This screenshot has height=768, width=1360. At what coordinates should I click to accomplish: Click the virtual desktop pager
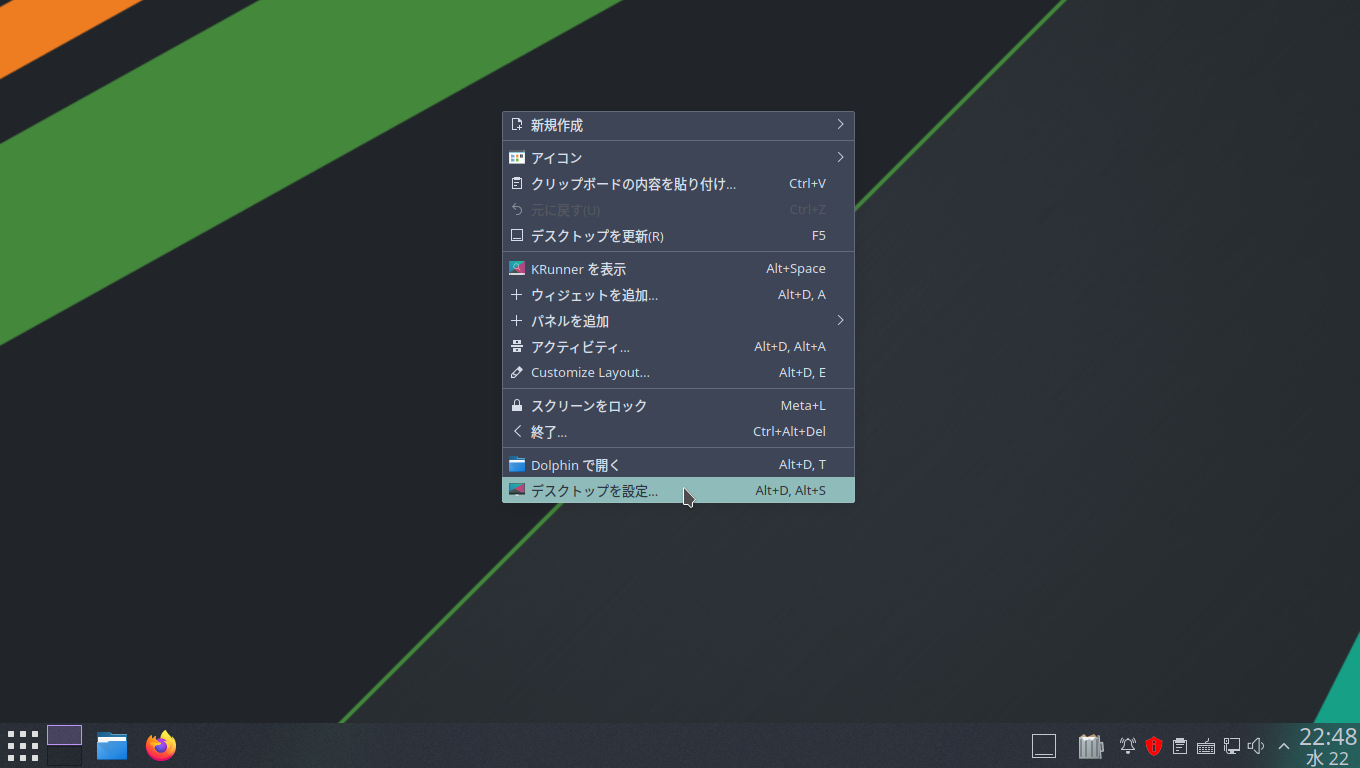coord(64,746)
